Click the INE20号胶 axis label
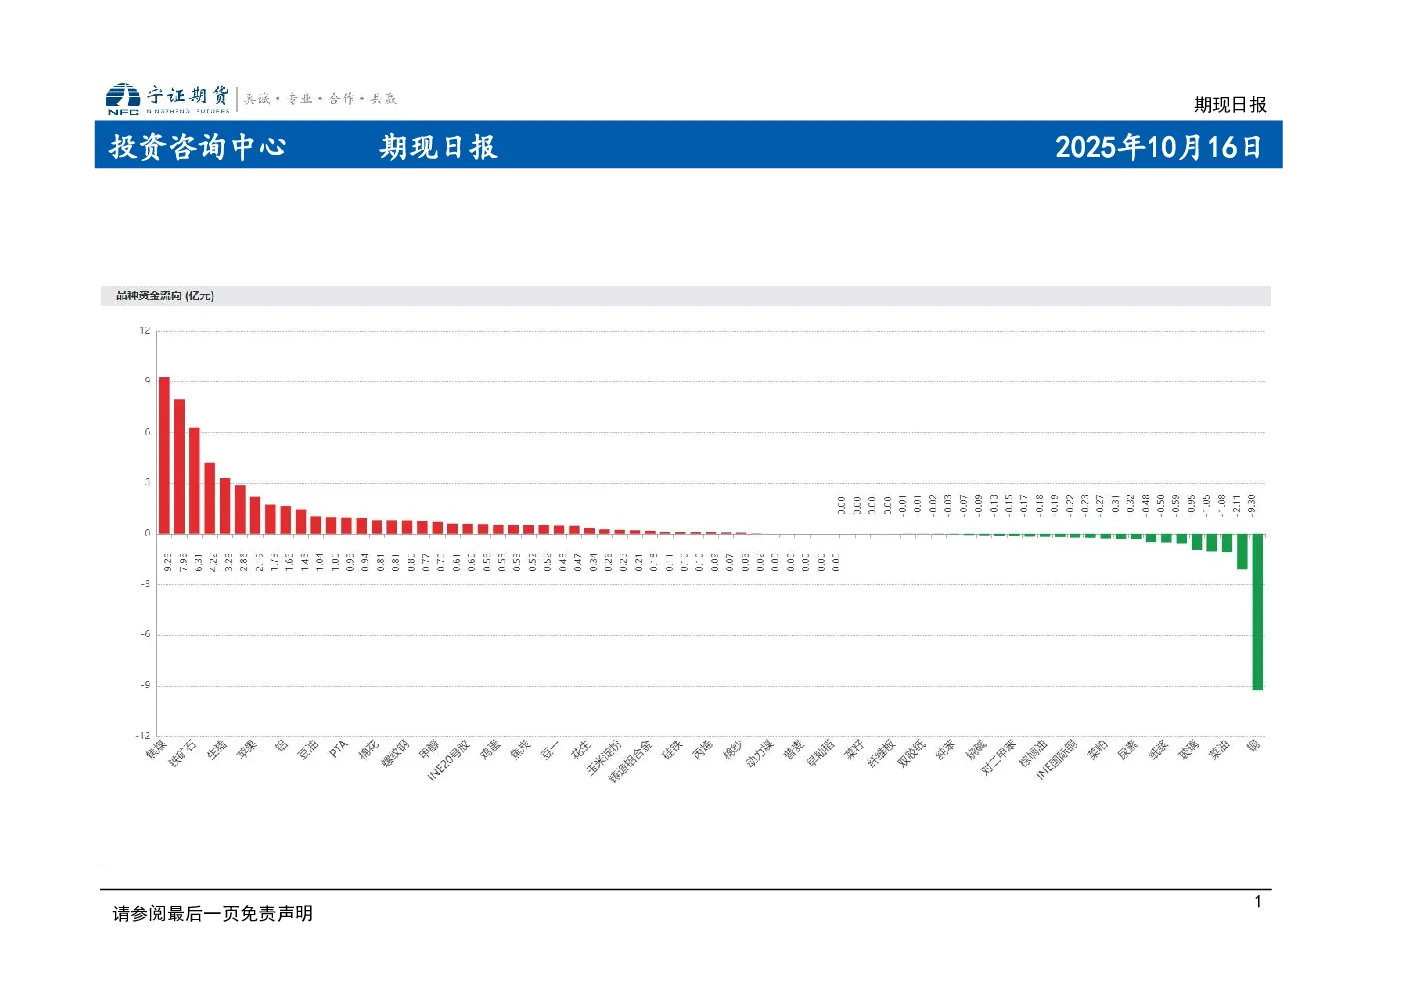The height and width of the screenshot is (993, 1403). pyautogui.click(x=449, y=761)
